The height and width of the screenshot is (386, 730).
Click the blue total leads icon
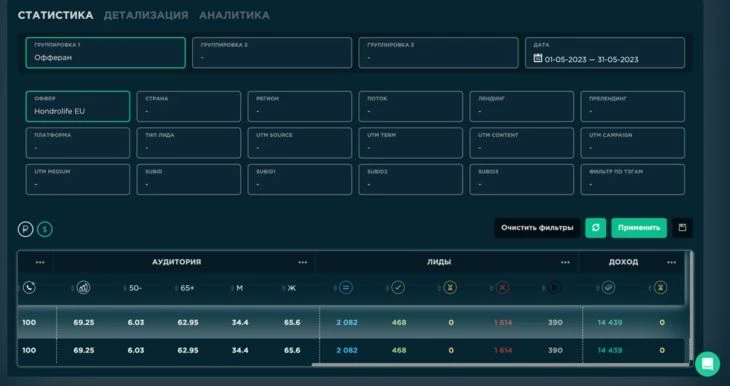(346, 288)
